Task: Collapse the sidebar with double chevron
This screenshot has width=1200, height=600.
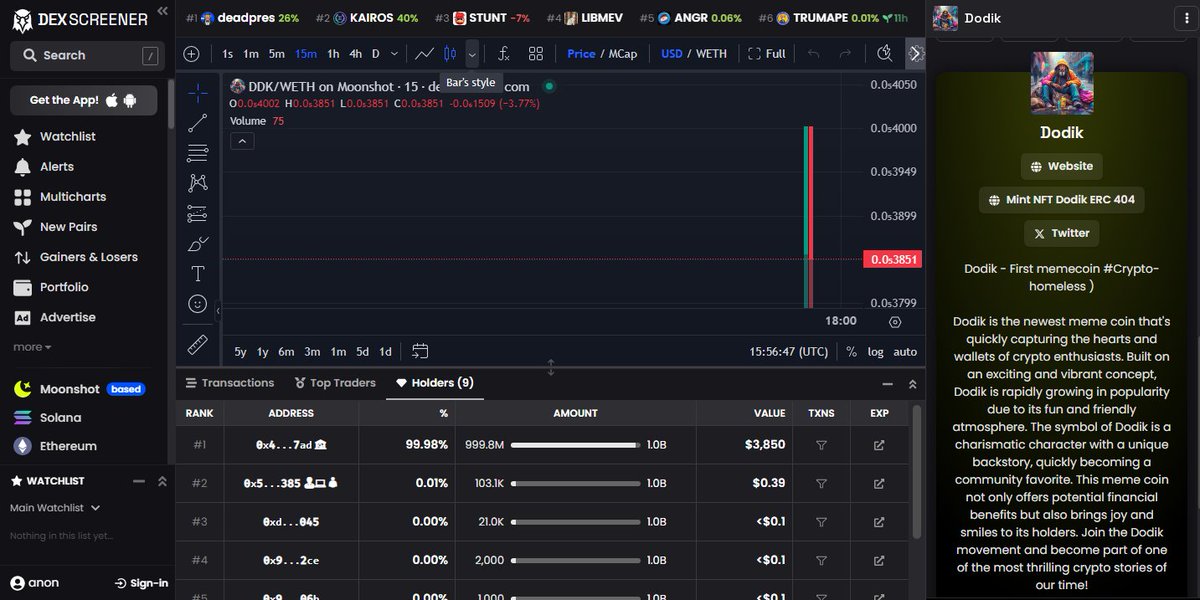Action: point(163,13)
